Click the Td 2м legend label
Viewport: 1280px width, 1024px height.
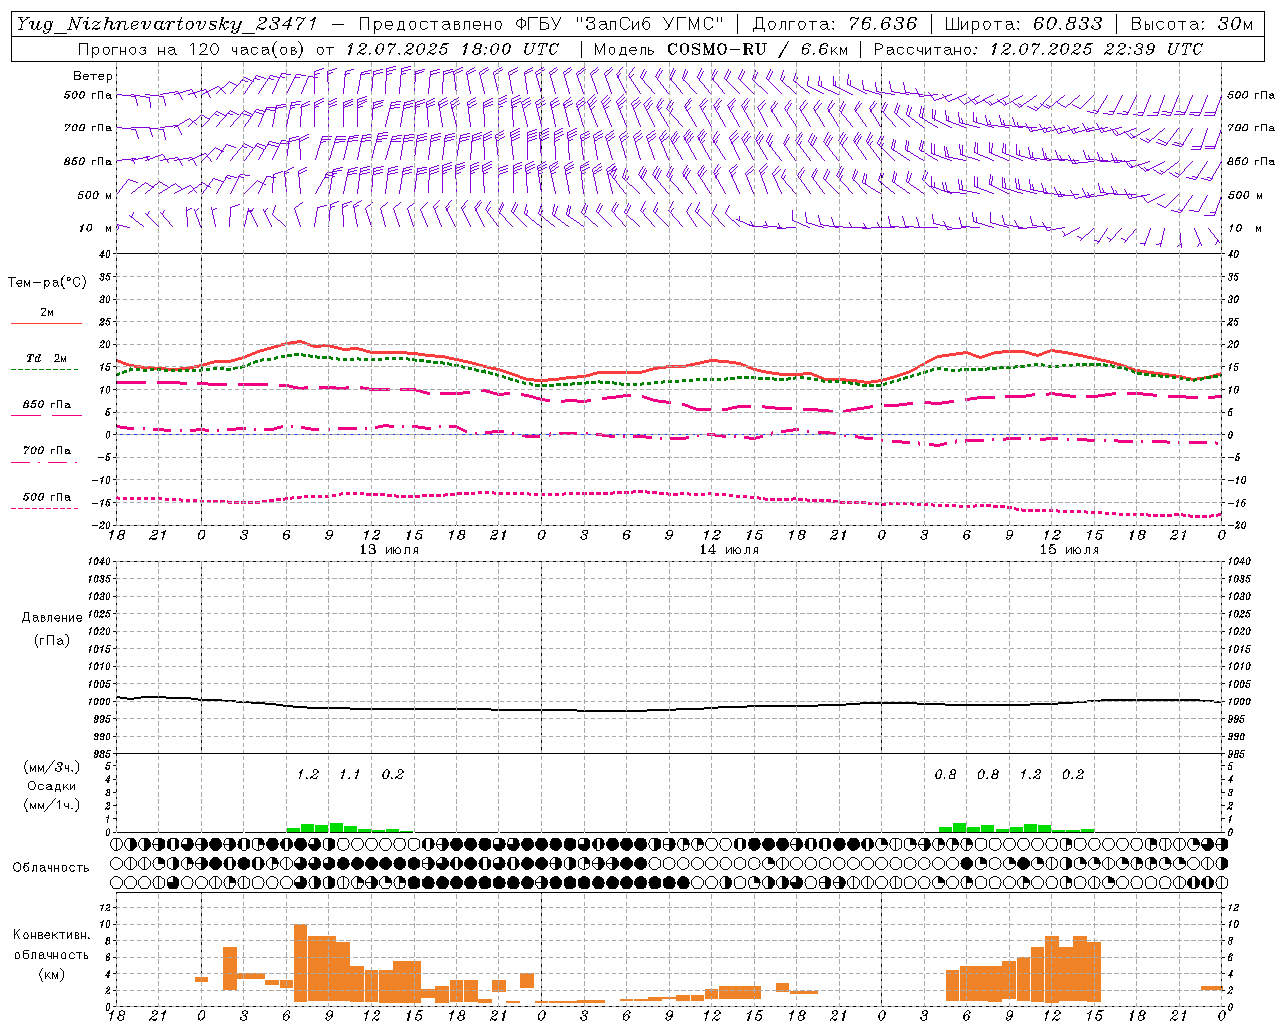click(46, 358)
